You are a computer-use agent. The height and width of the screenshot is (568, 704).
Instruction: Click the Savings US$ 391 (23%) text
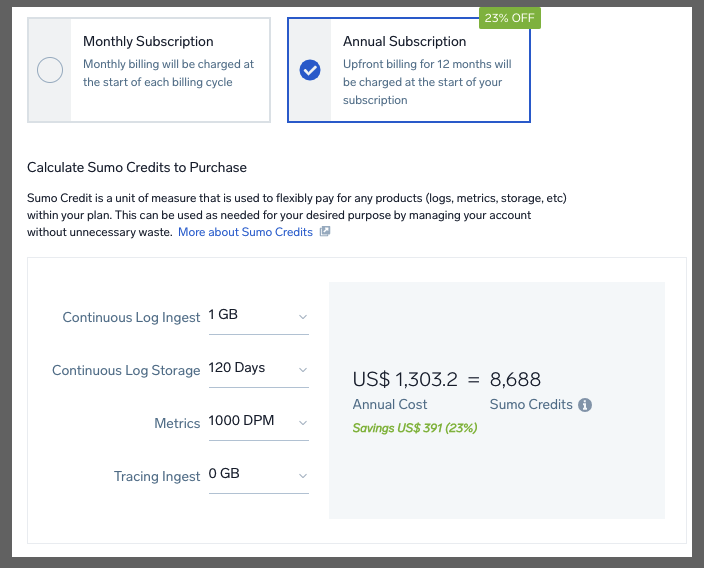(x=414, y=428)
